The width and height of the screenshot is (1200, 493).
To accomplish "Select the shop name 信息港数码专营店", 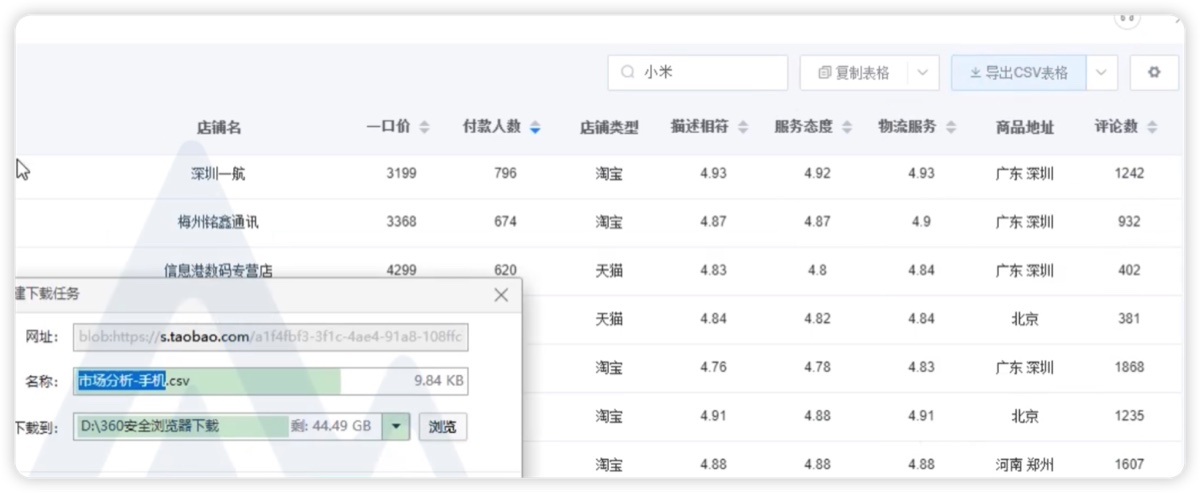I will point(218,270).
